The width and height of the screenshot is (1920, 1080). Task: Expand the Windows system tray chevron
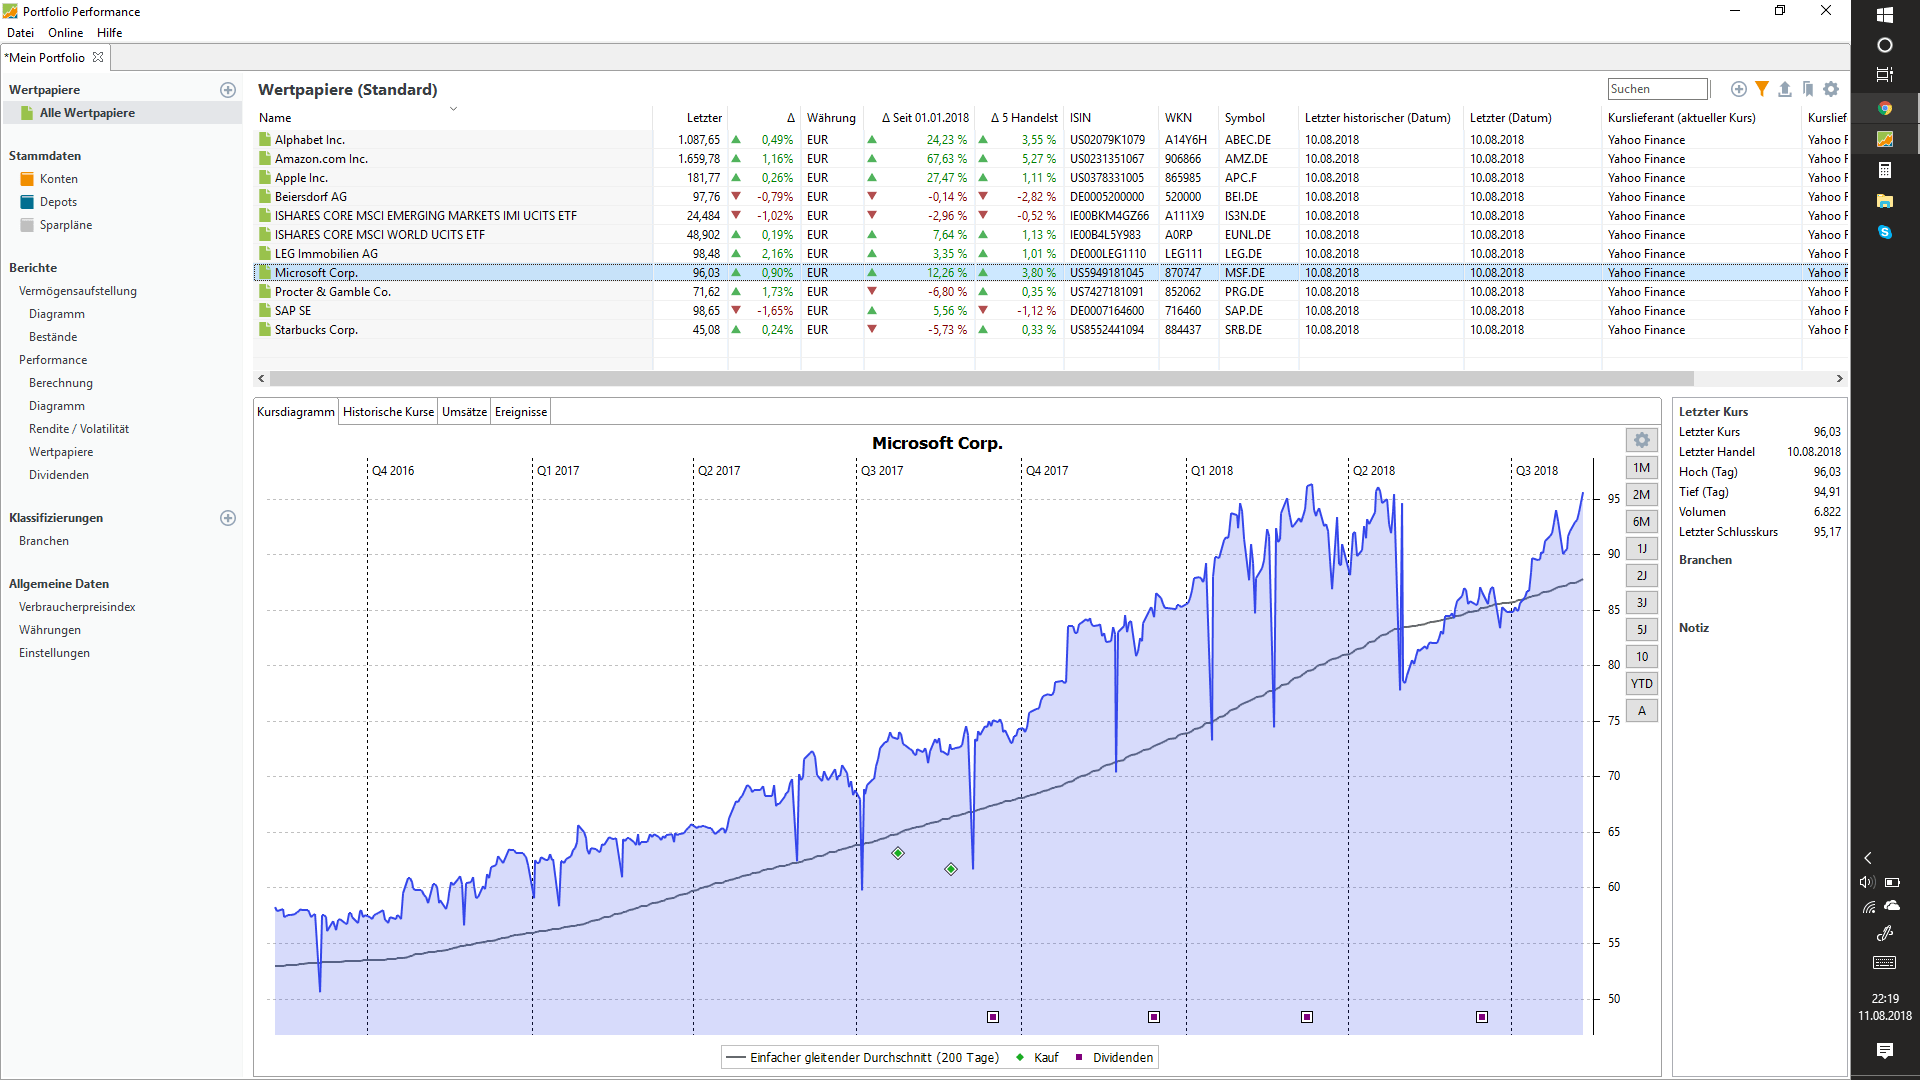1868,858
